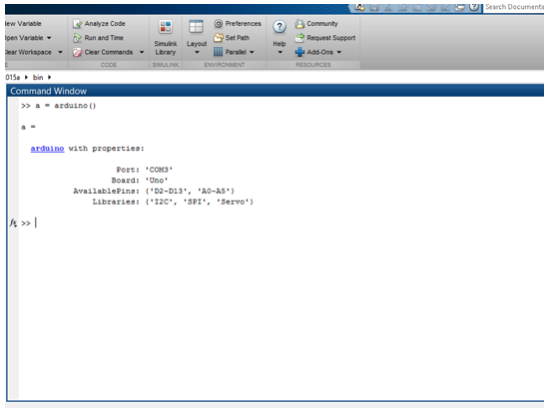Screen dimensions: 551x410
Task: Click the 'with properties:' text
Action: pos(106,148)
